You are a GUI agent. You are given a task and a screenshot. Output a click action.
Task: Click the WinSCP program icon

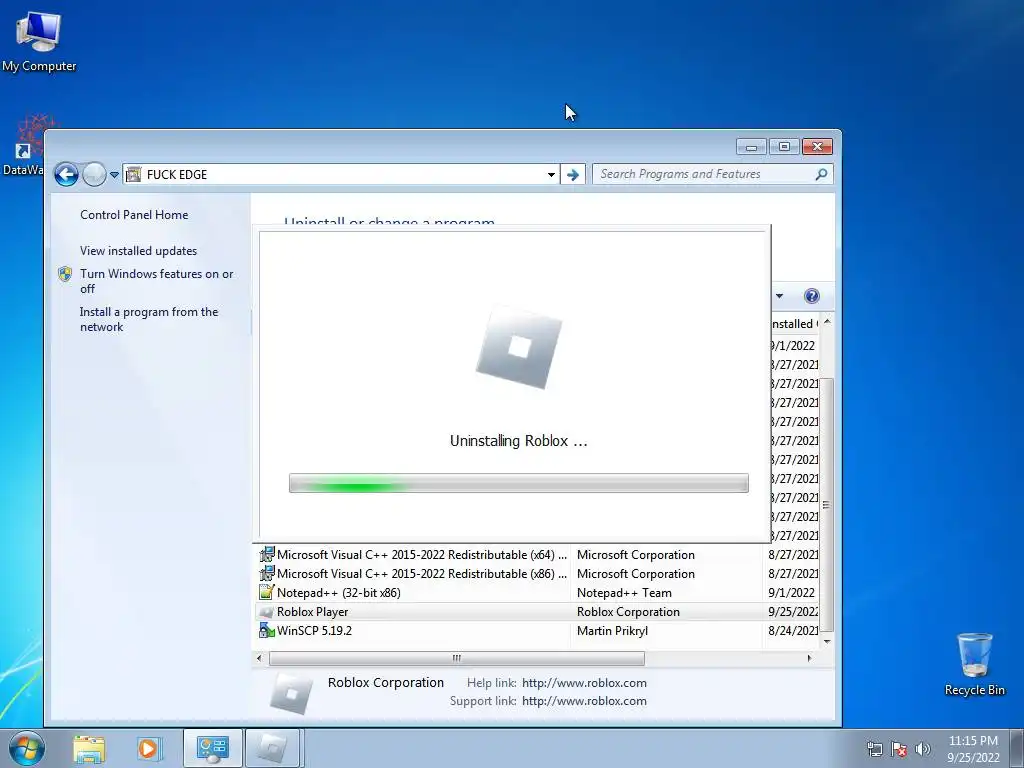coord(266,630)
